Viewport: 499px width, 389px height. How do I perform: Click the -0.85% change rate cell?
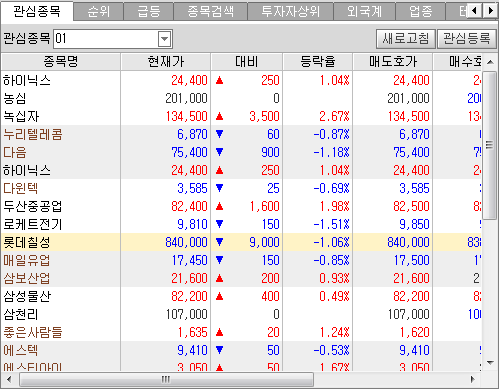[332, 260]
